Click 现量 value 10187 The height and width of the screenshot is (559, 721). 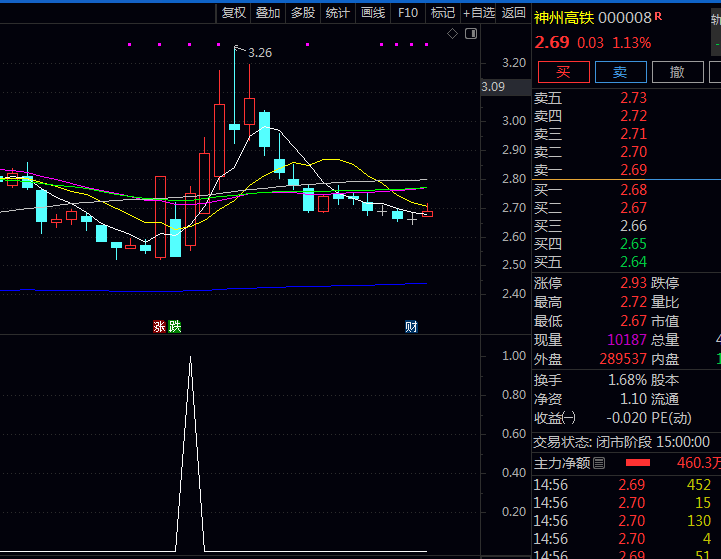tap(627, 340)
